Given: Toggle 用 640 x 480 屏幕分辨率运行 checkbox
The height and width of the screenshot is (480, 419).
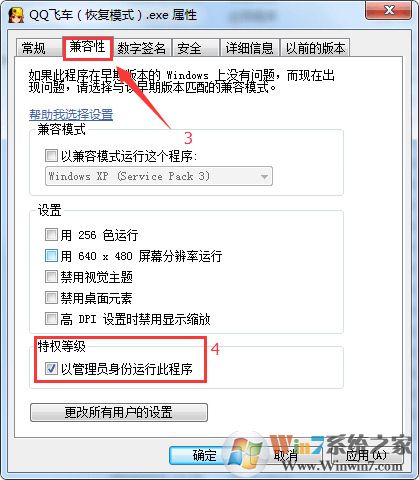Looking at the screenshot, I should pos(51,256).
